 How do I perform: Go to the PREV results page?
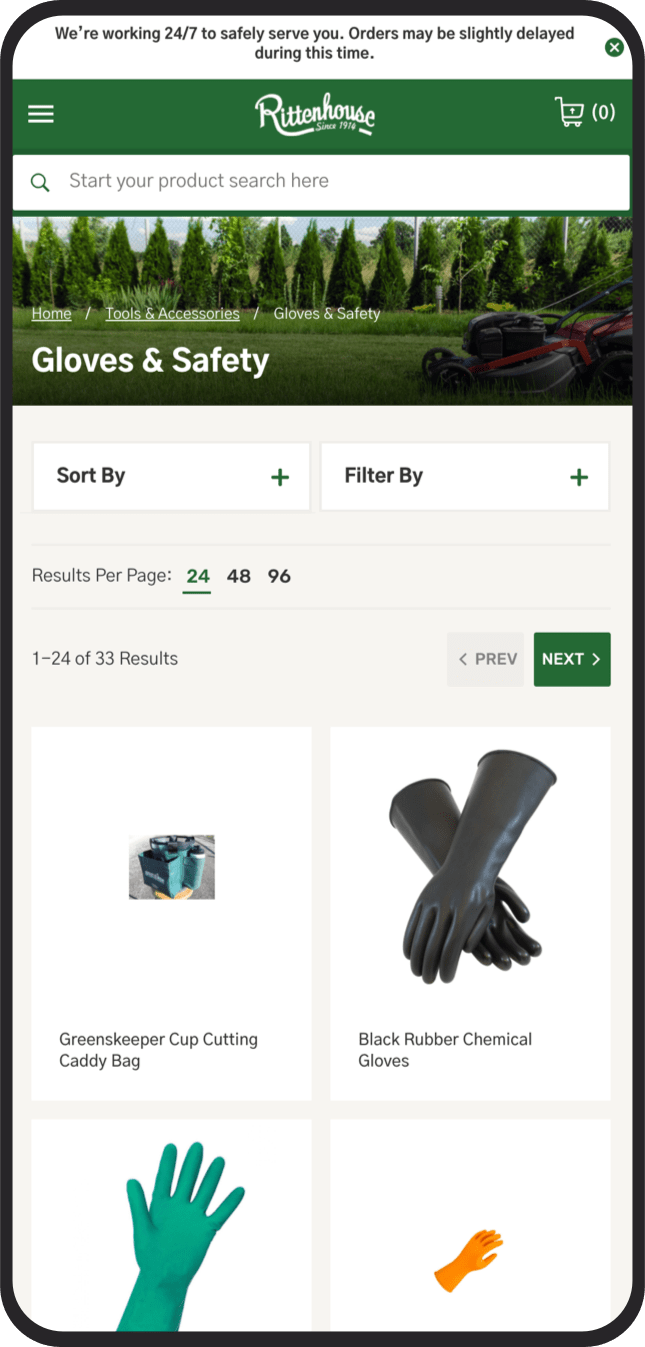tap(485, 659)
